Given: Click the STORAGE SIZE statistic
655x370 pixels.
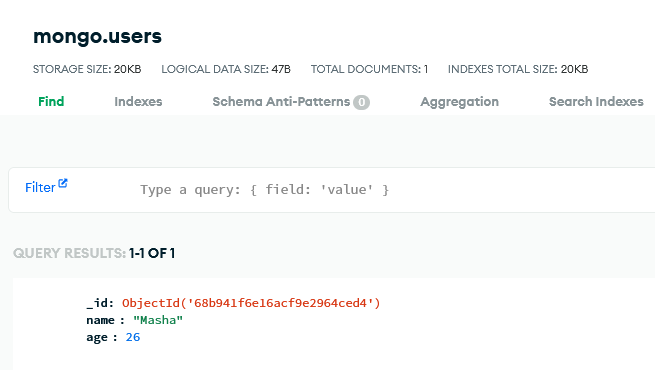Looking at the screenshot, I should pyautogui.click(x=87, y=69).
